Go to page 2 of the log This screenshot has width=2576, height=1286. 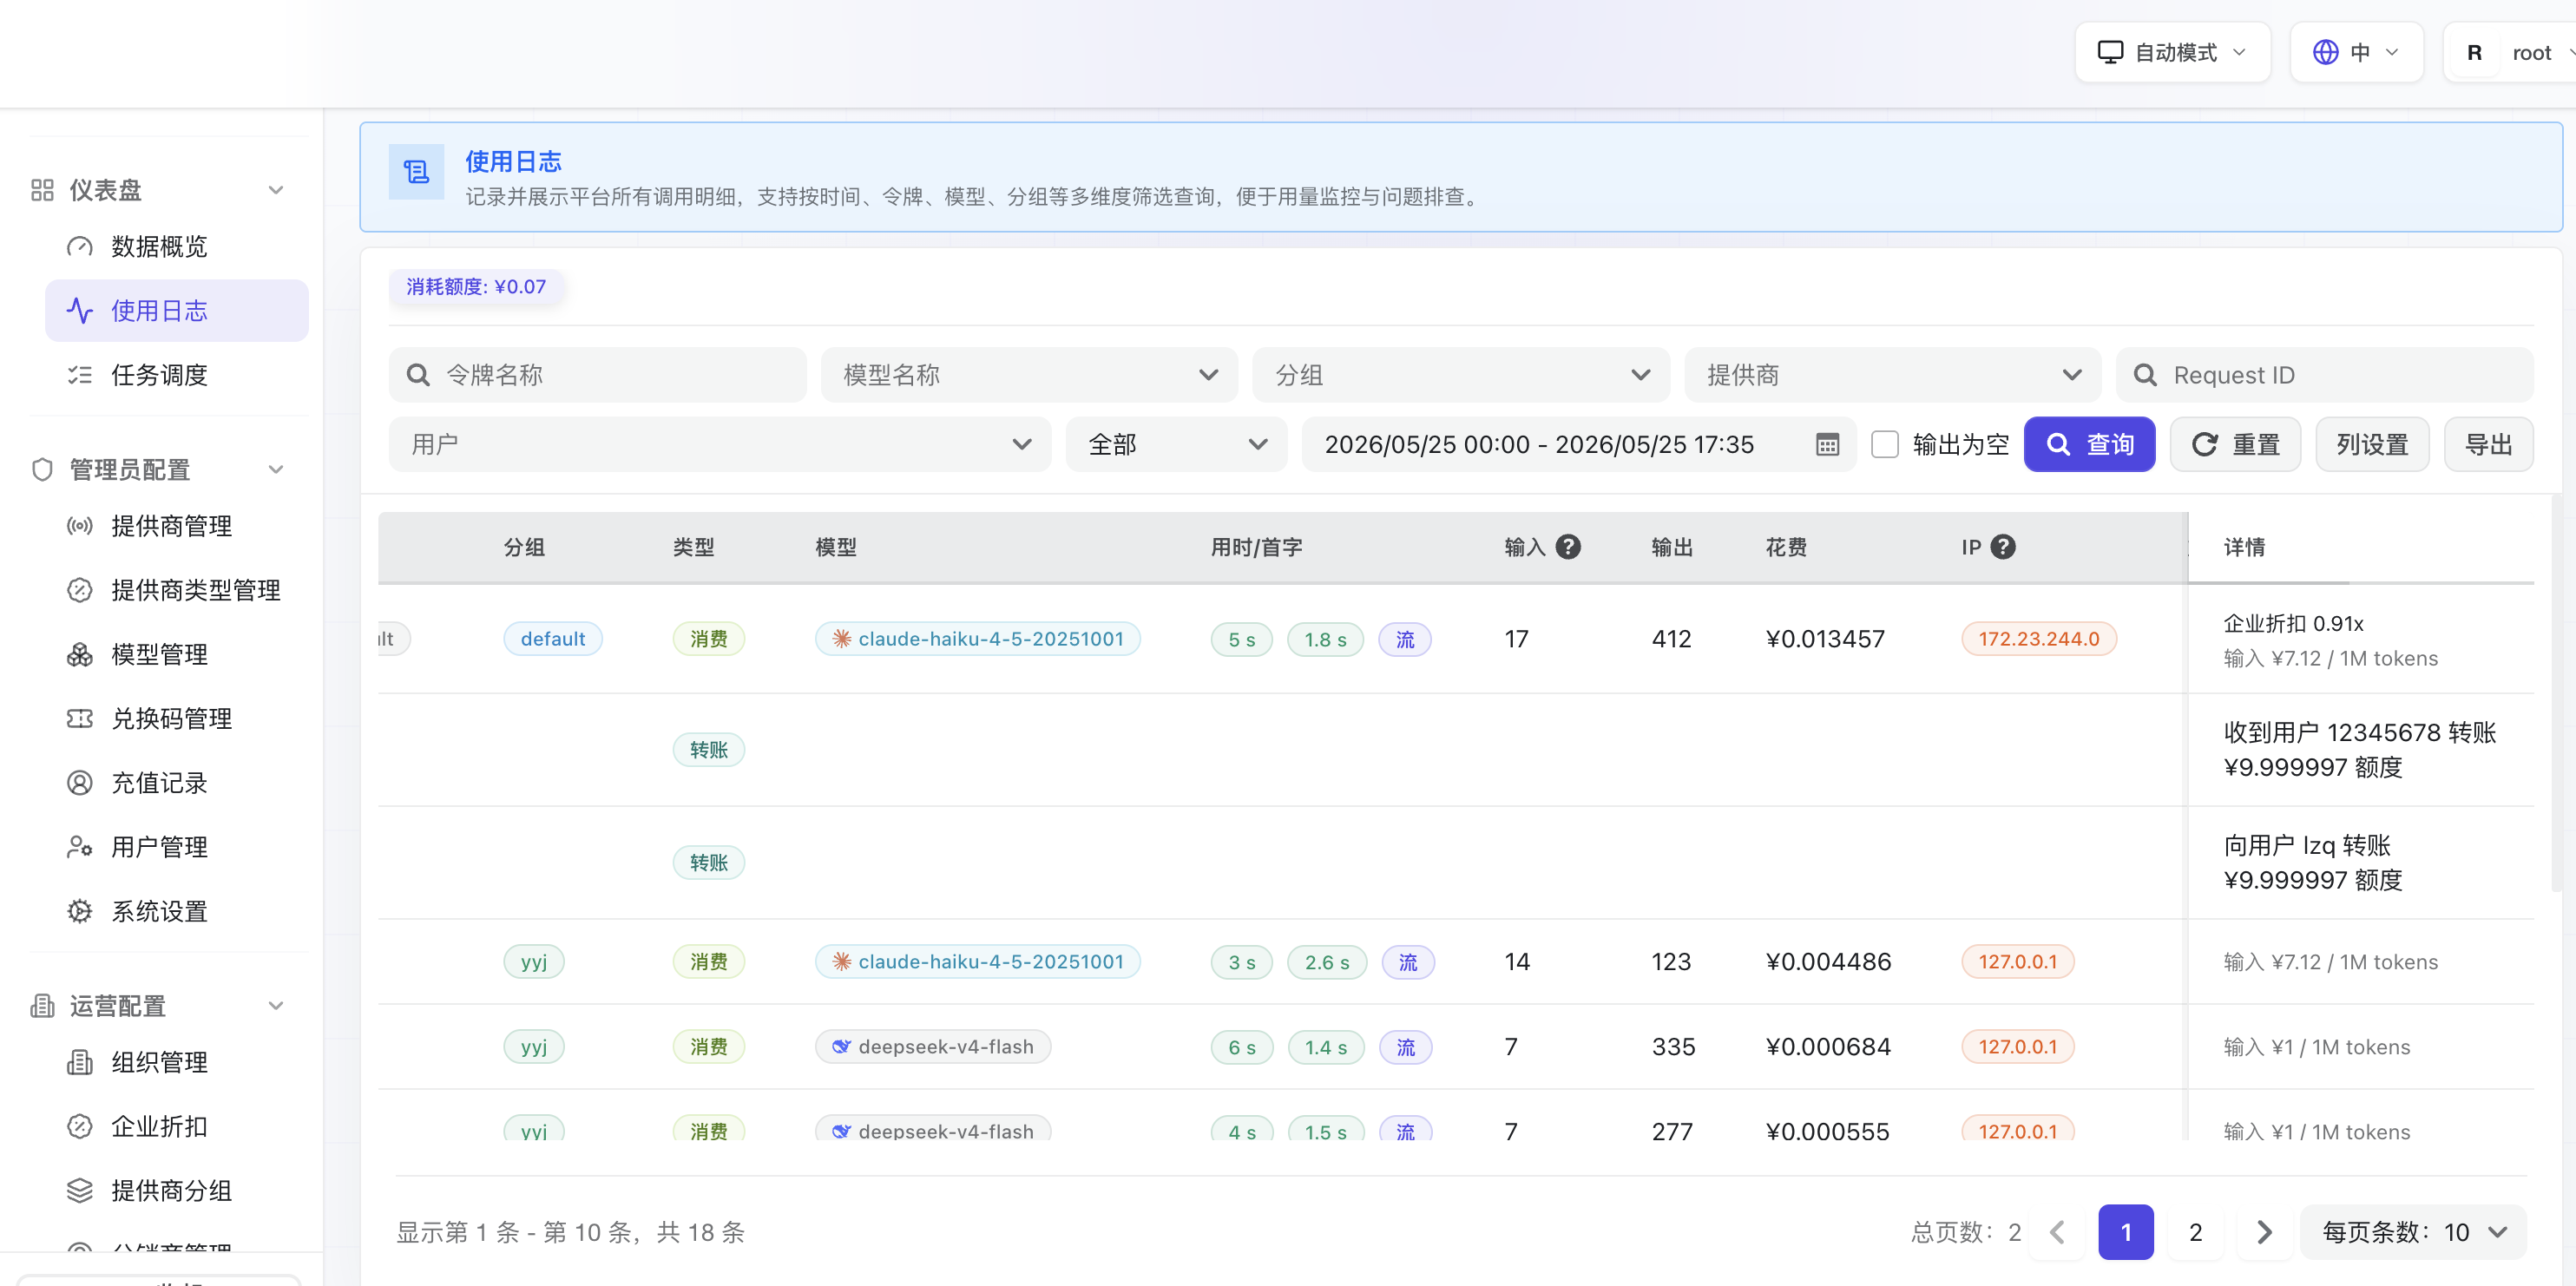tap(2195, 1232)
